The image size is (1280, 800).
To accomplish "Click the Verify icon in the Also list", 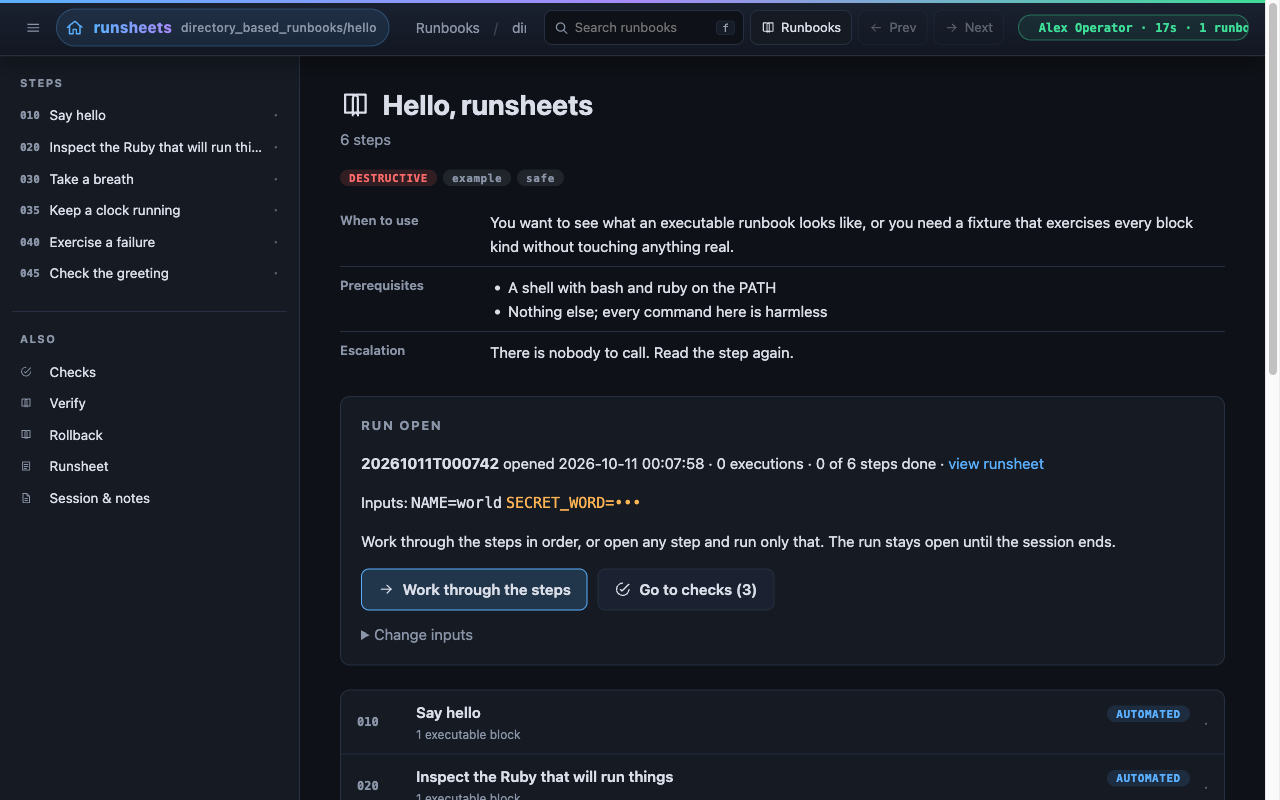I will [27, 403].
